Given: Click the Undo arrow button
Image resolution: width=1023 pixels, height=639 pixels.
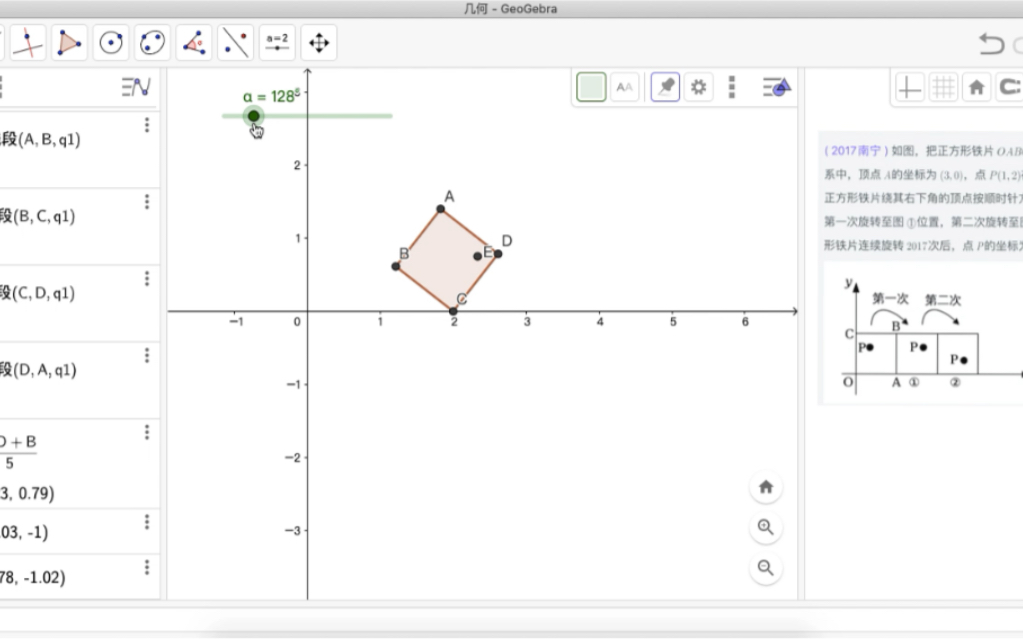Looking at the screenshot, I should tap(991, 44).
